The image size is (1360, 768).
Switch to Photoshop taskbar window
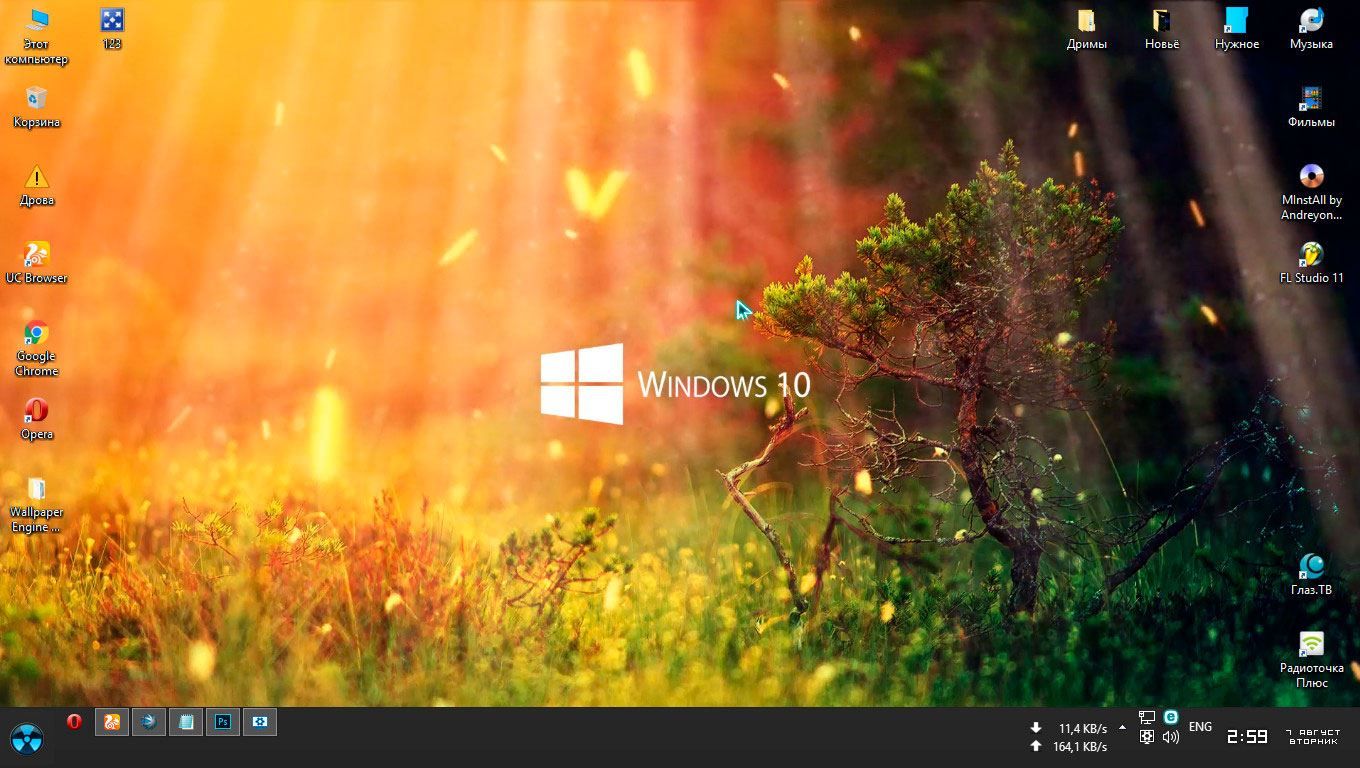(223, 721)
